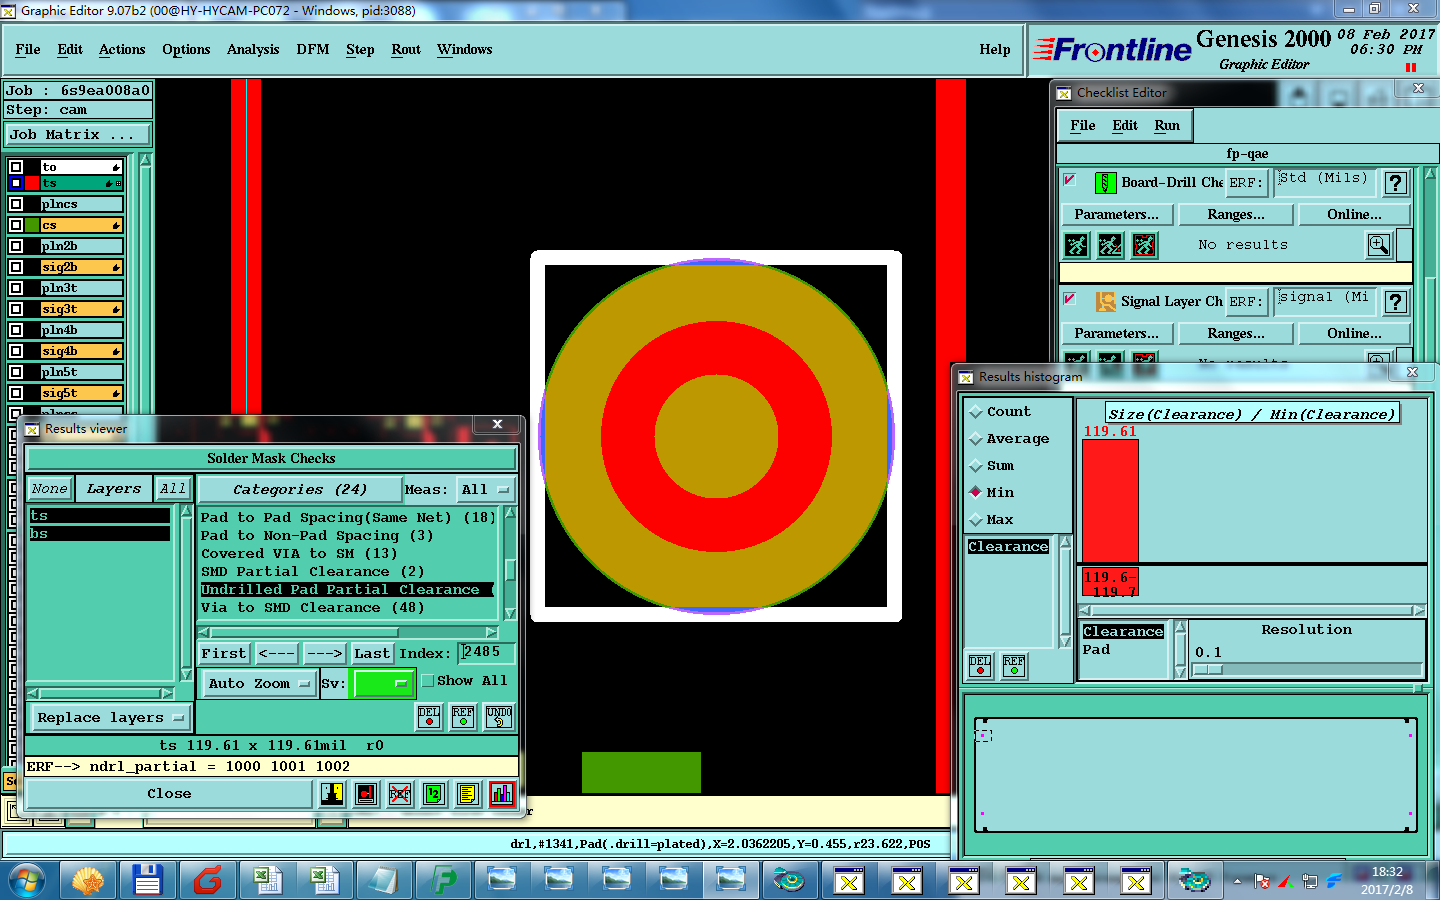Open the Rout menu
1440x900 pixels.
(406, 50)
